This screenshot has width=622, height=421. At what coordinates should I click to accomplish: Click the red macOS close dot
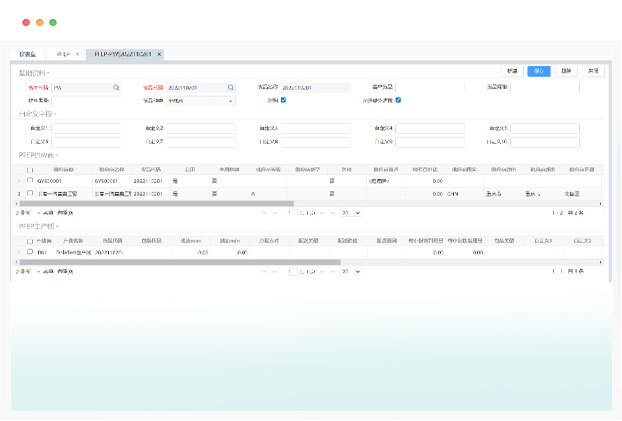[26, 23]
